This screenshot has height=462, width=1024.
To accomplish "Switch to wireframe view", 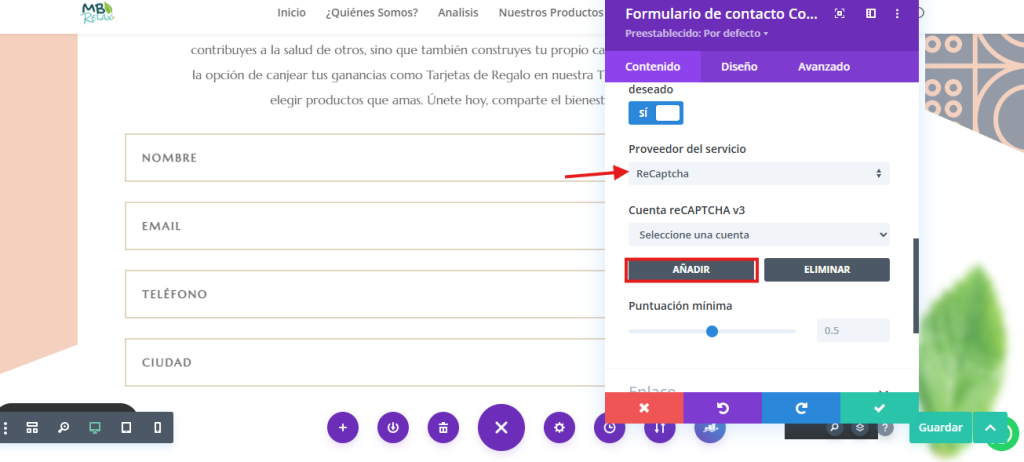I will tap(32, 428).
